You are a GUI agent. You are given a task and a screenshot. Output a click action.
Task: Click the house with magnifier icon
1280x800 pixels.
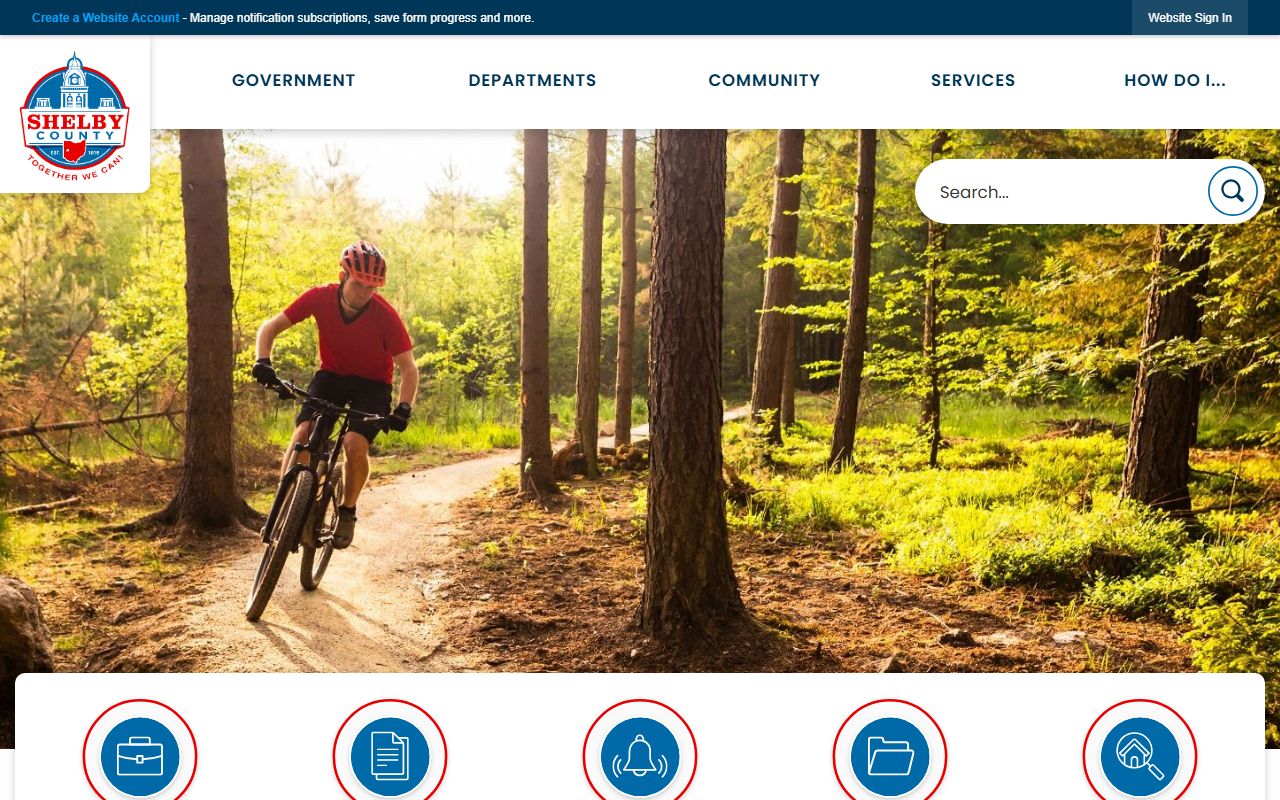(x=1140, y=756)
